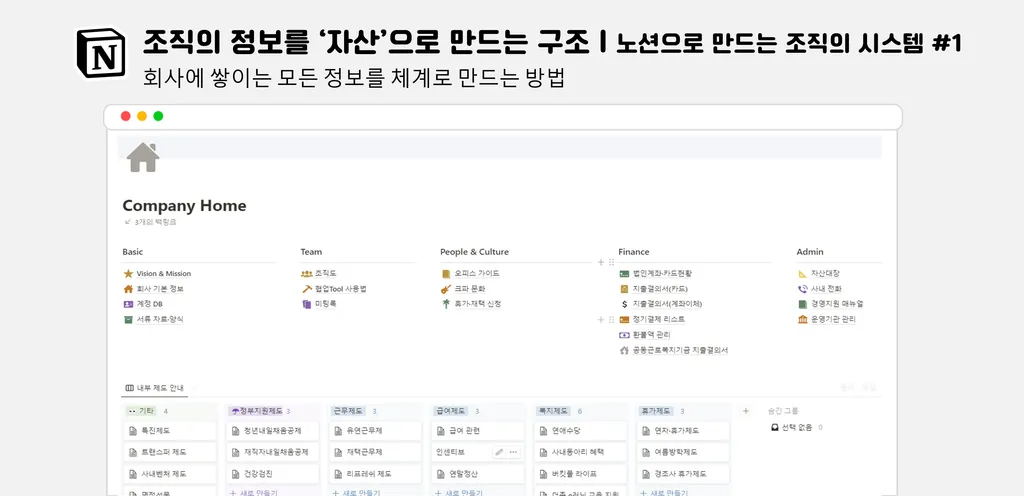Click the plus icon left of 정기결제 리스트
Image resolution: width=1024 pixels, height=496 pixels.
pos(601,320)
